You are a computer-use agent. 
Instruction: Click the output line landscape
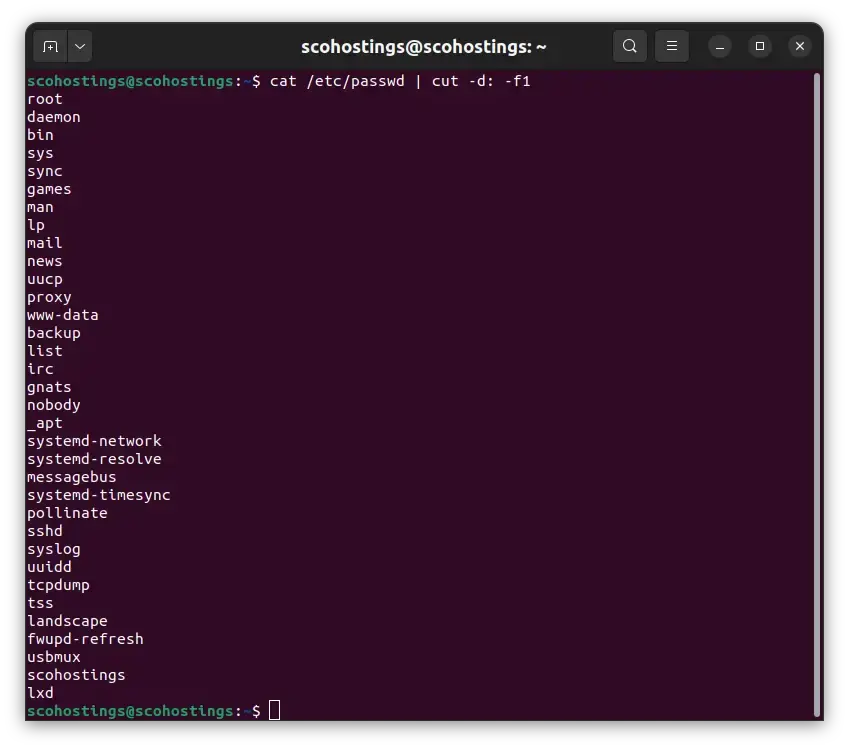point(67,621)
